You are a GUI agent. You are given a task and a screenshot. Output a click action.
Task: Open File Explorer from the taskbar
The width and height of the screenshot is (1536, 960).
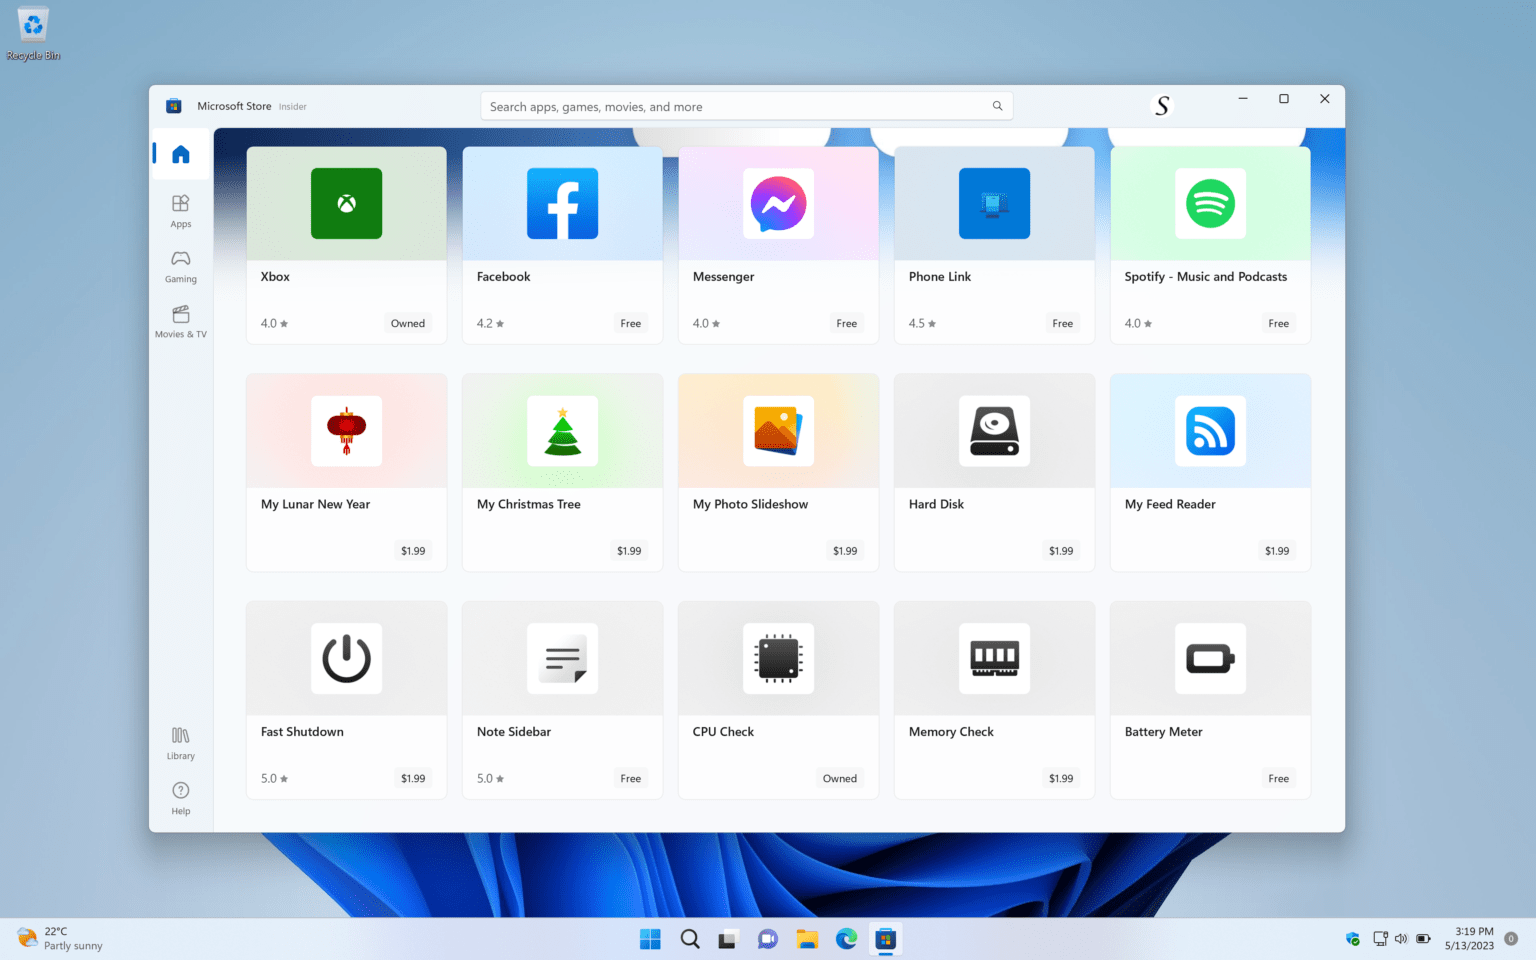807,939
